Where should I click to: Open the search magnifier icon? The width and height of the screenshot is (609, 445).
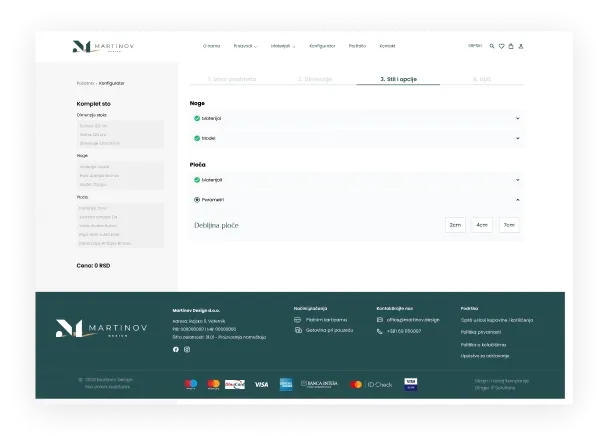tap(492, 46)
